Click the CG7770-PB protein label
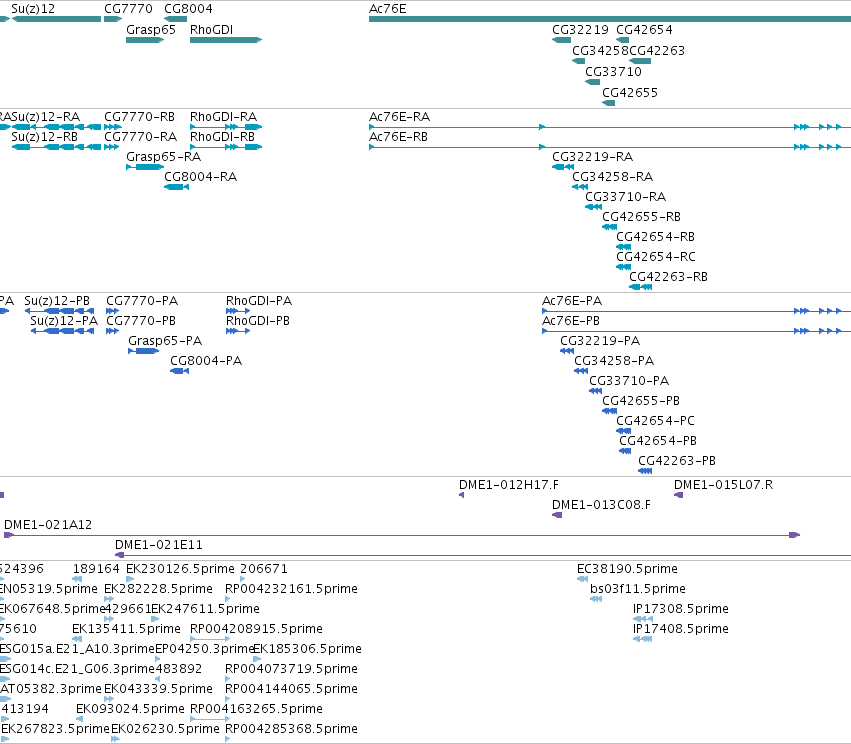The image size is (851, 744). pyautogui.click(x=141, y=321)
